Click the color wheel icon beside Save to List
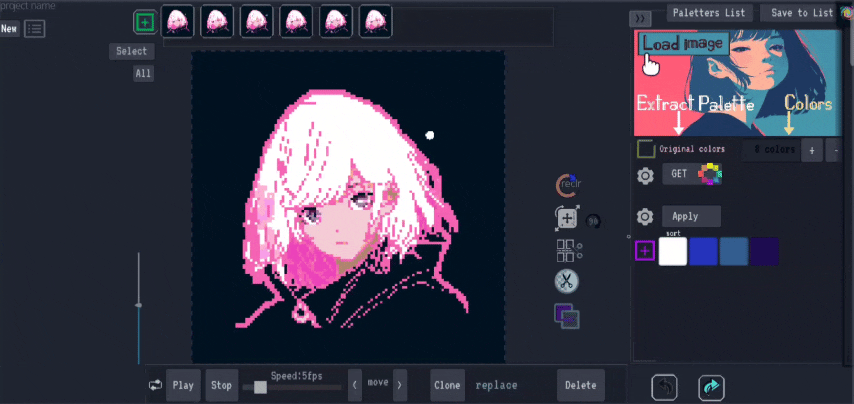 pyautogui.click(x=847, y=13)
